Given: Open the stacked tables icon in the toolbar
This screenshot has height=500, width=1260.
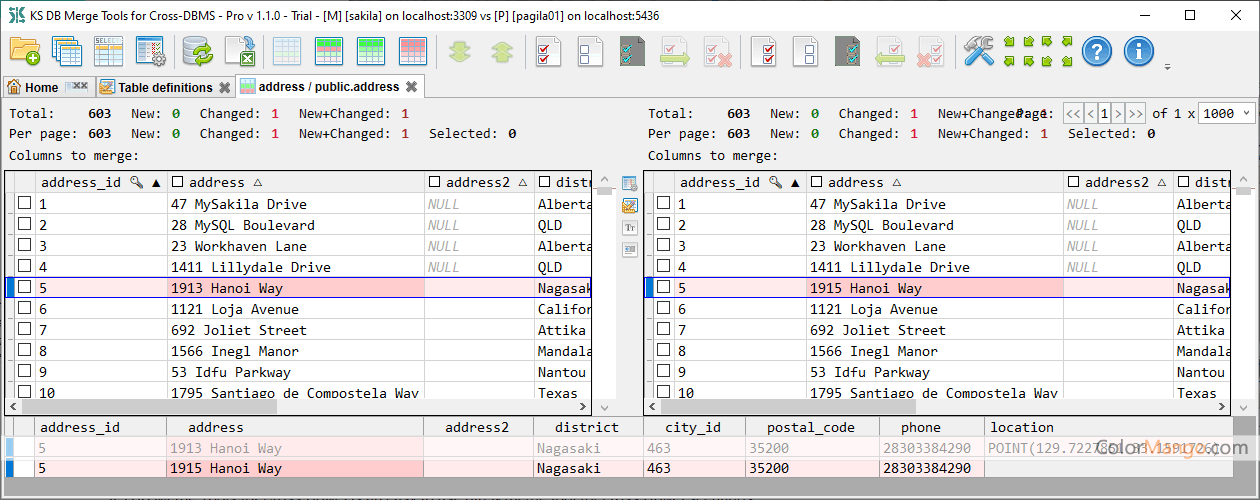Looking at the screenshot, I should pos(67,51).
